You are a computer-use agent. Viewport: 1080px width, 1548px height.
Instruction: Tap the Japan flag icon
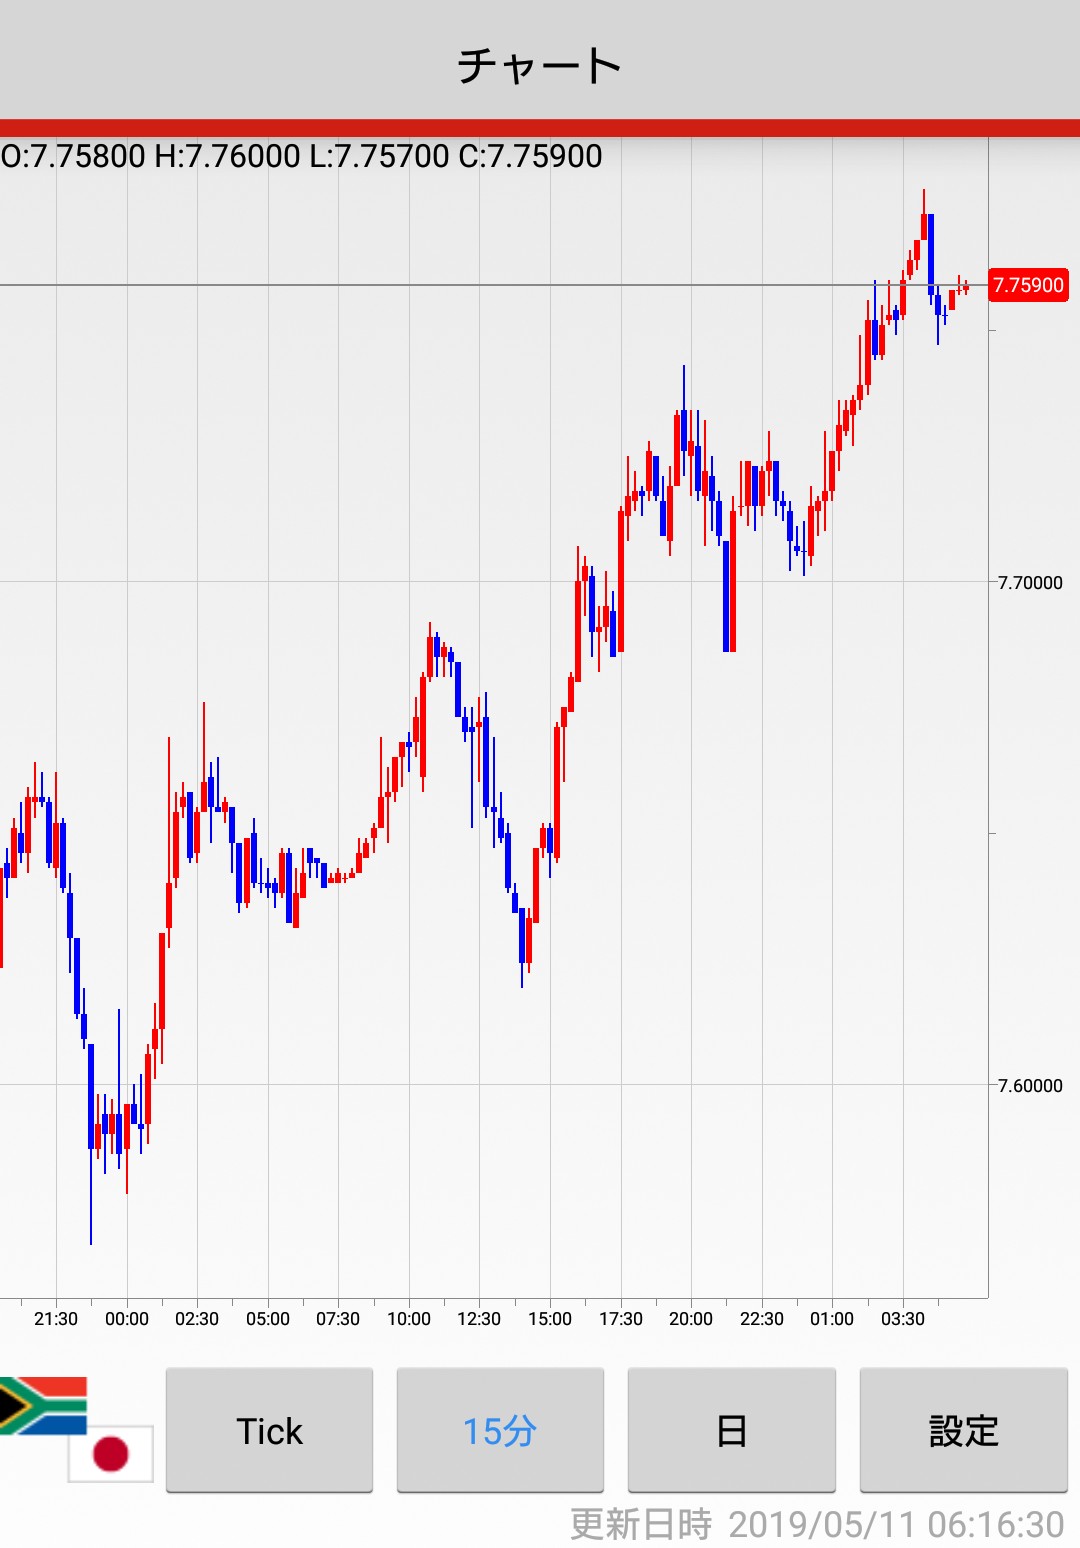click(x=111, y=1454)
